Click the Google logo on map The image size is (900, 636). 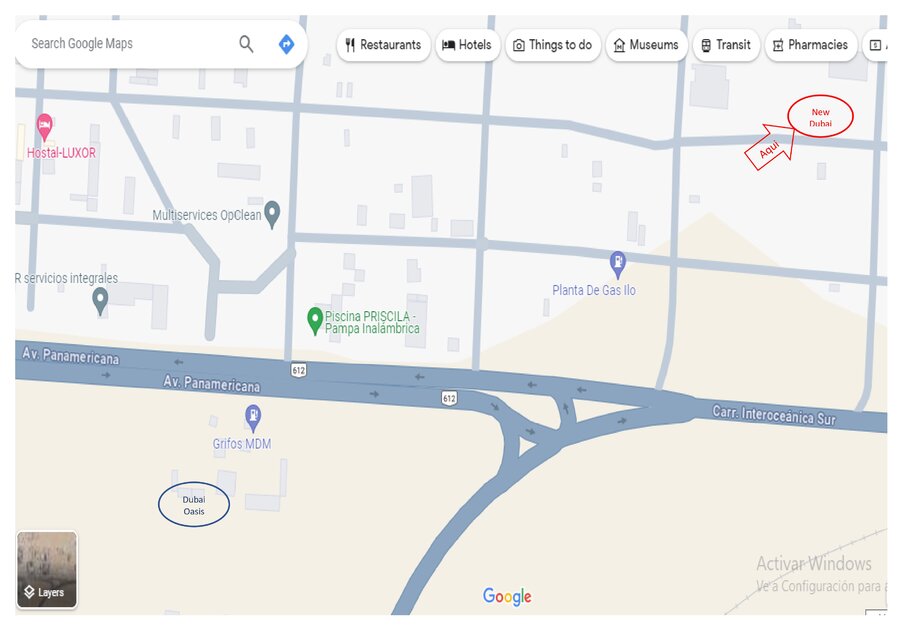pos(507,596)
